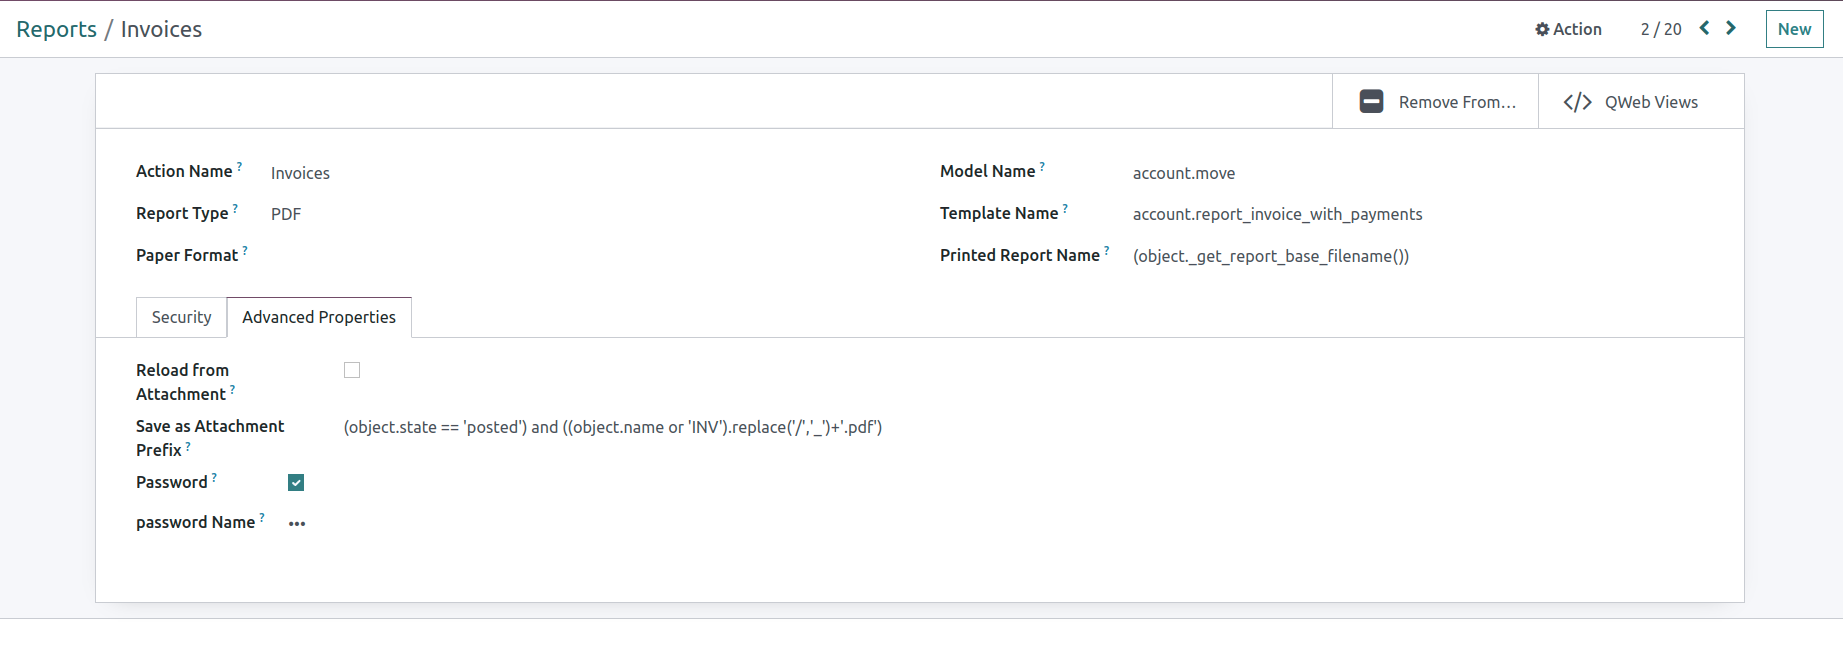Enable the Reload from Attachment checkbox
The image size is (1843, 647).
pyautogui.click(x=352, y=370)
